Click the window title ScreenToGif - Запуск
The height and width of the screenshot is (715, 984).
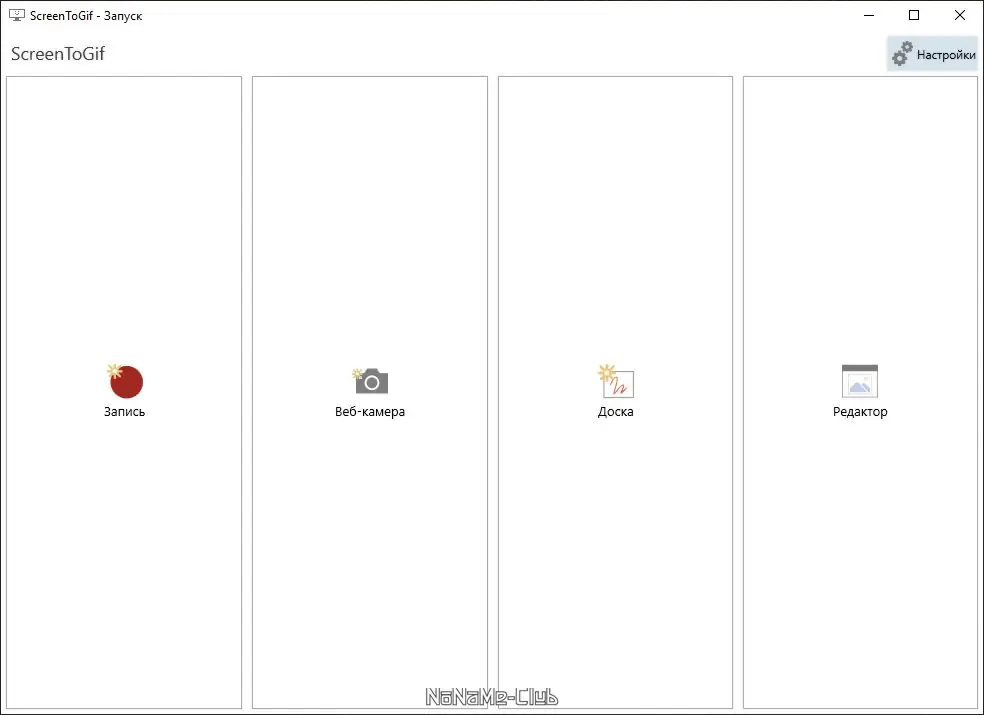coord(86,16)
